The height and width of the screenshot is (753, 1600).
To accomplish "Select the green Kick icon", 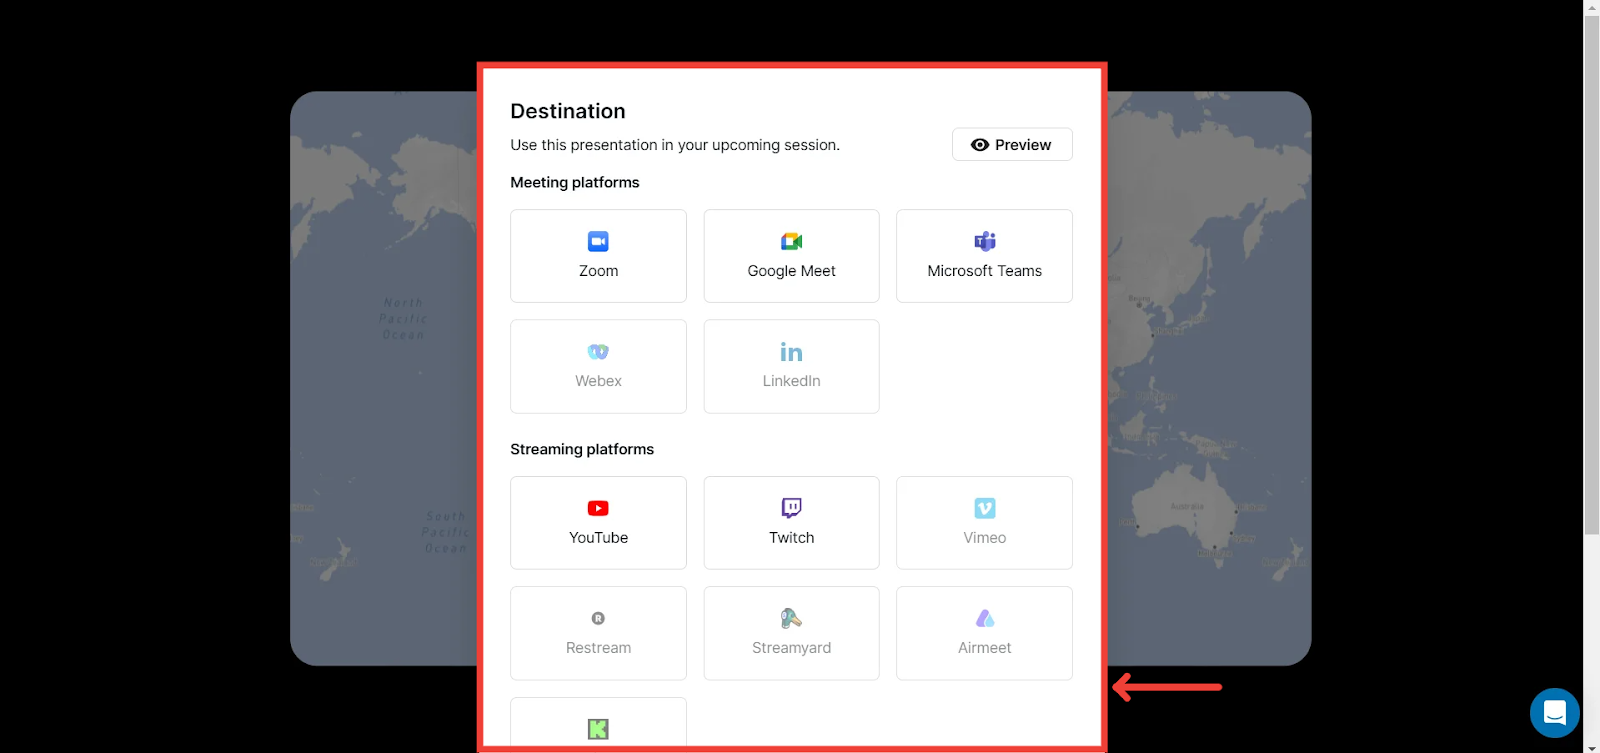I will 598,729.
